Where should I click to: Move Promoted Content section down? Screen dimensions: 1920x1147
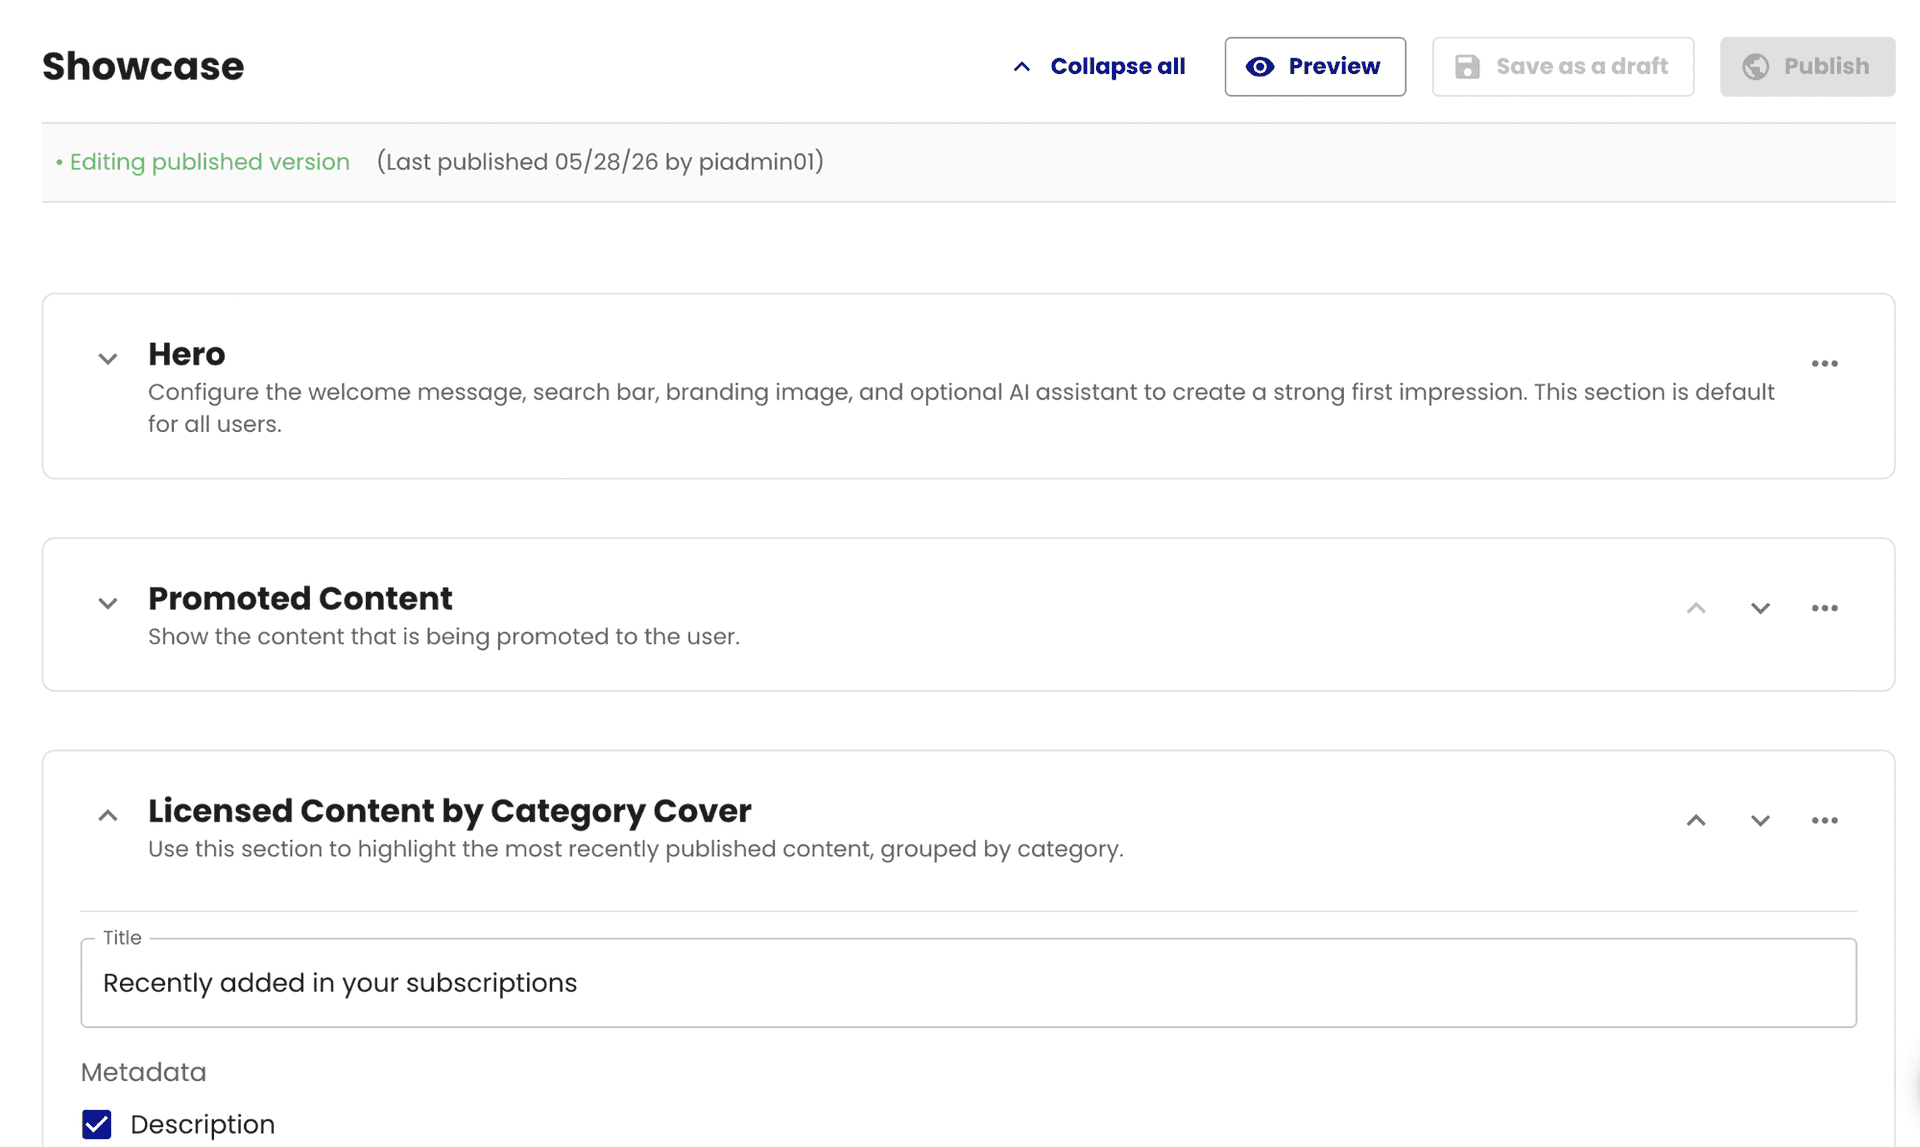pyautogui.click(x=1760, y=608)
